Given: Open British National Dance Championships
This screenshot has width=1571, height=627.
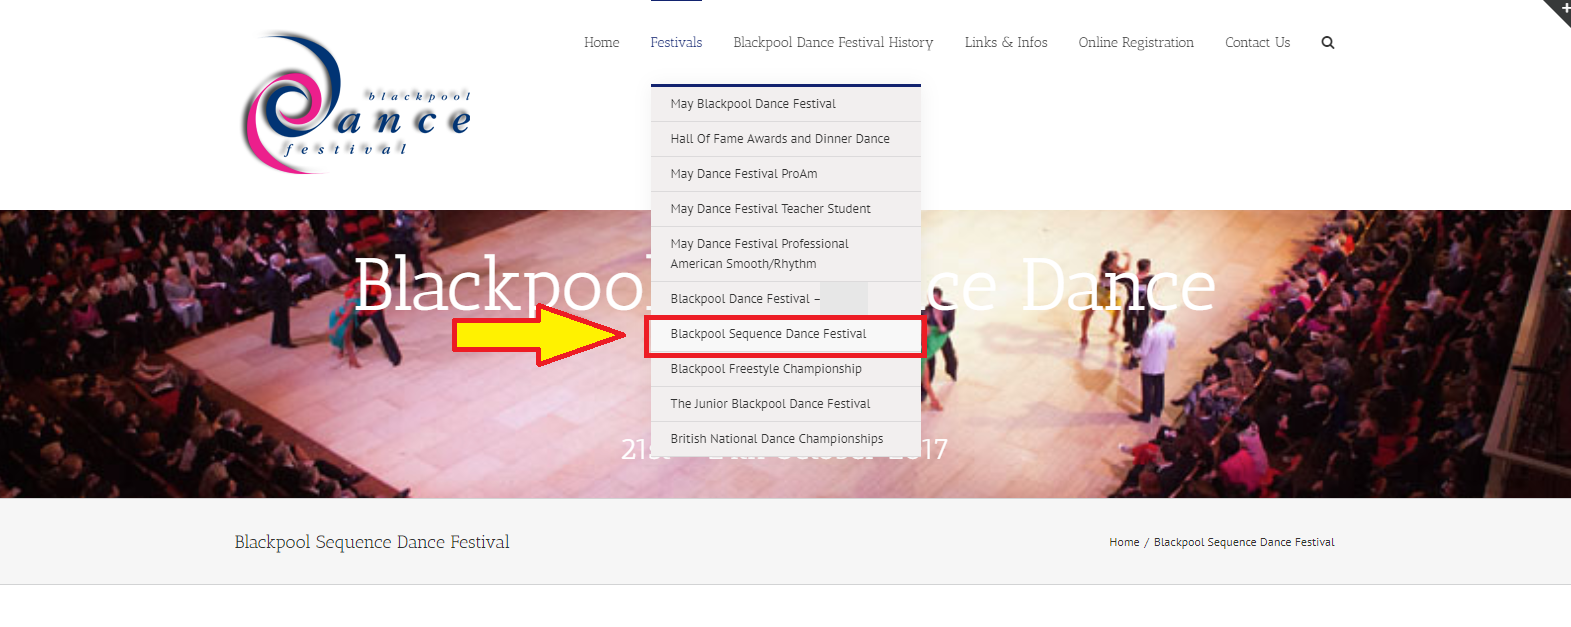Looking at the screenshot, I should pyautogui.click(x=786, y=439).
